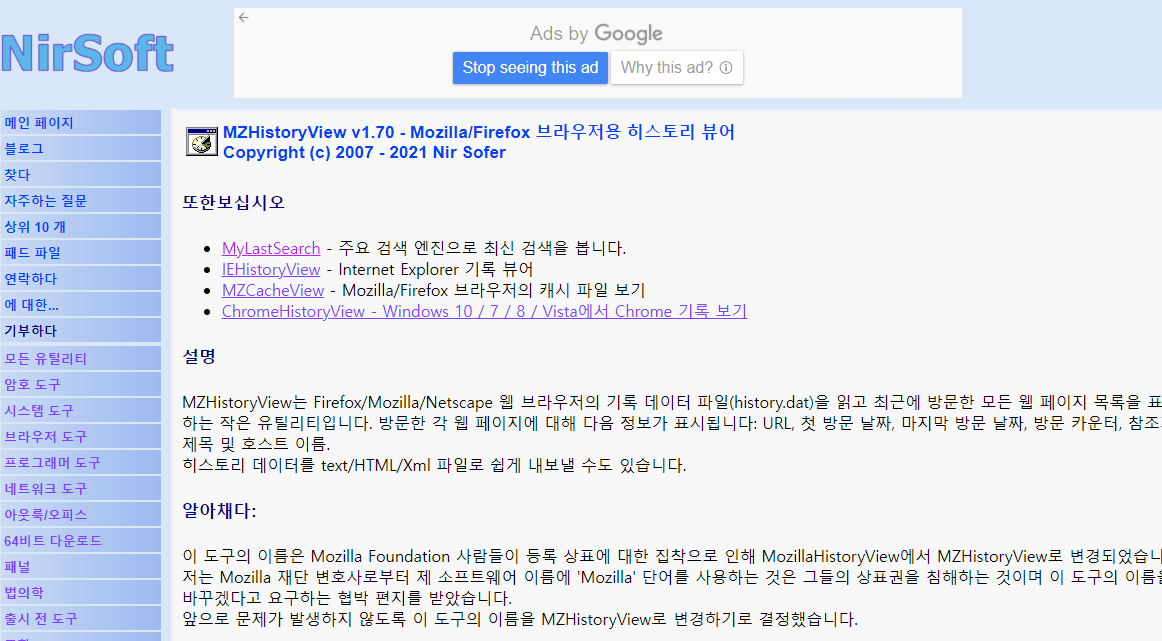Click the Ads by Google label

pos(596,33)
